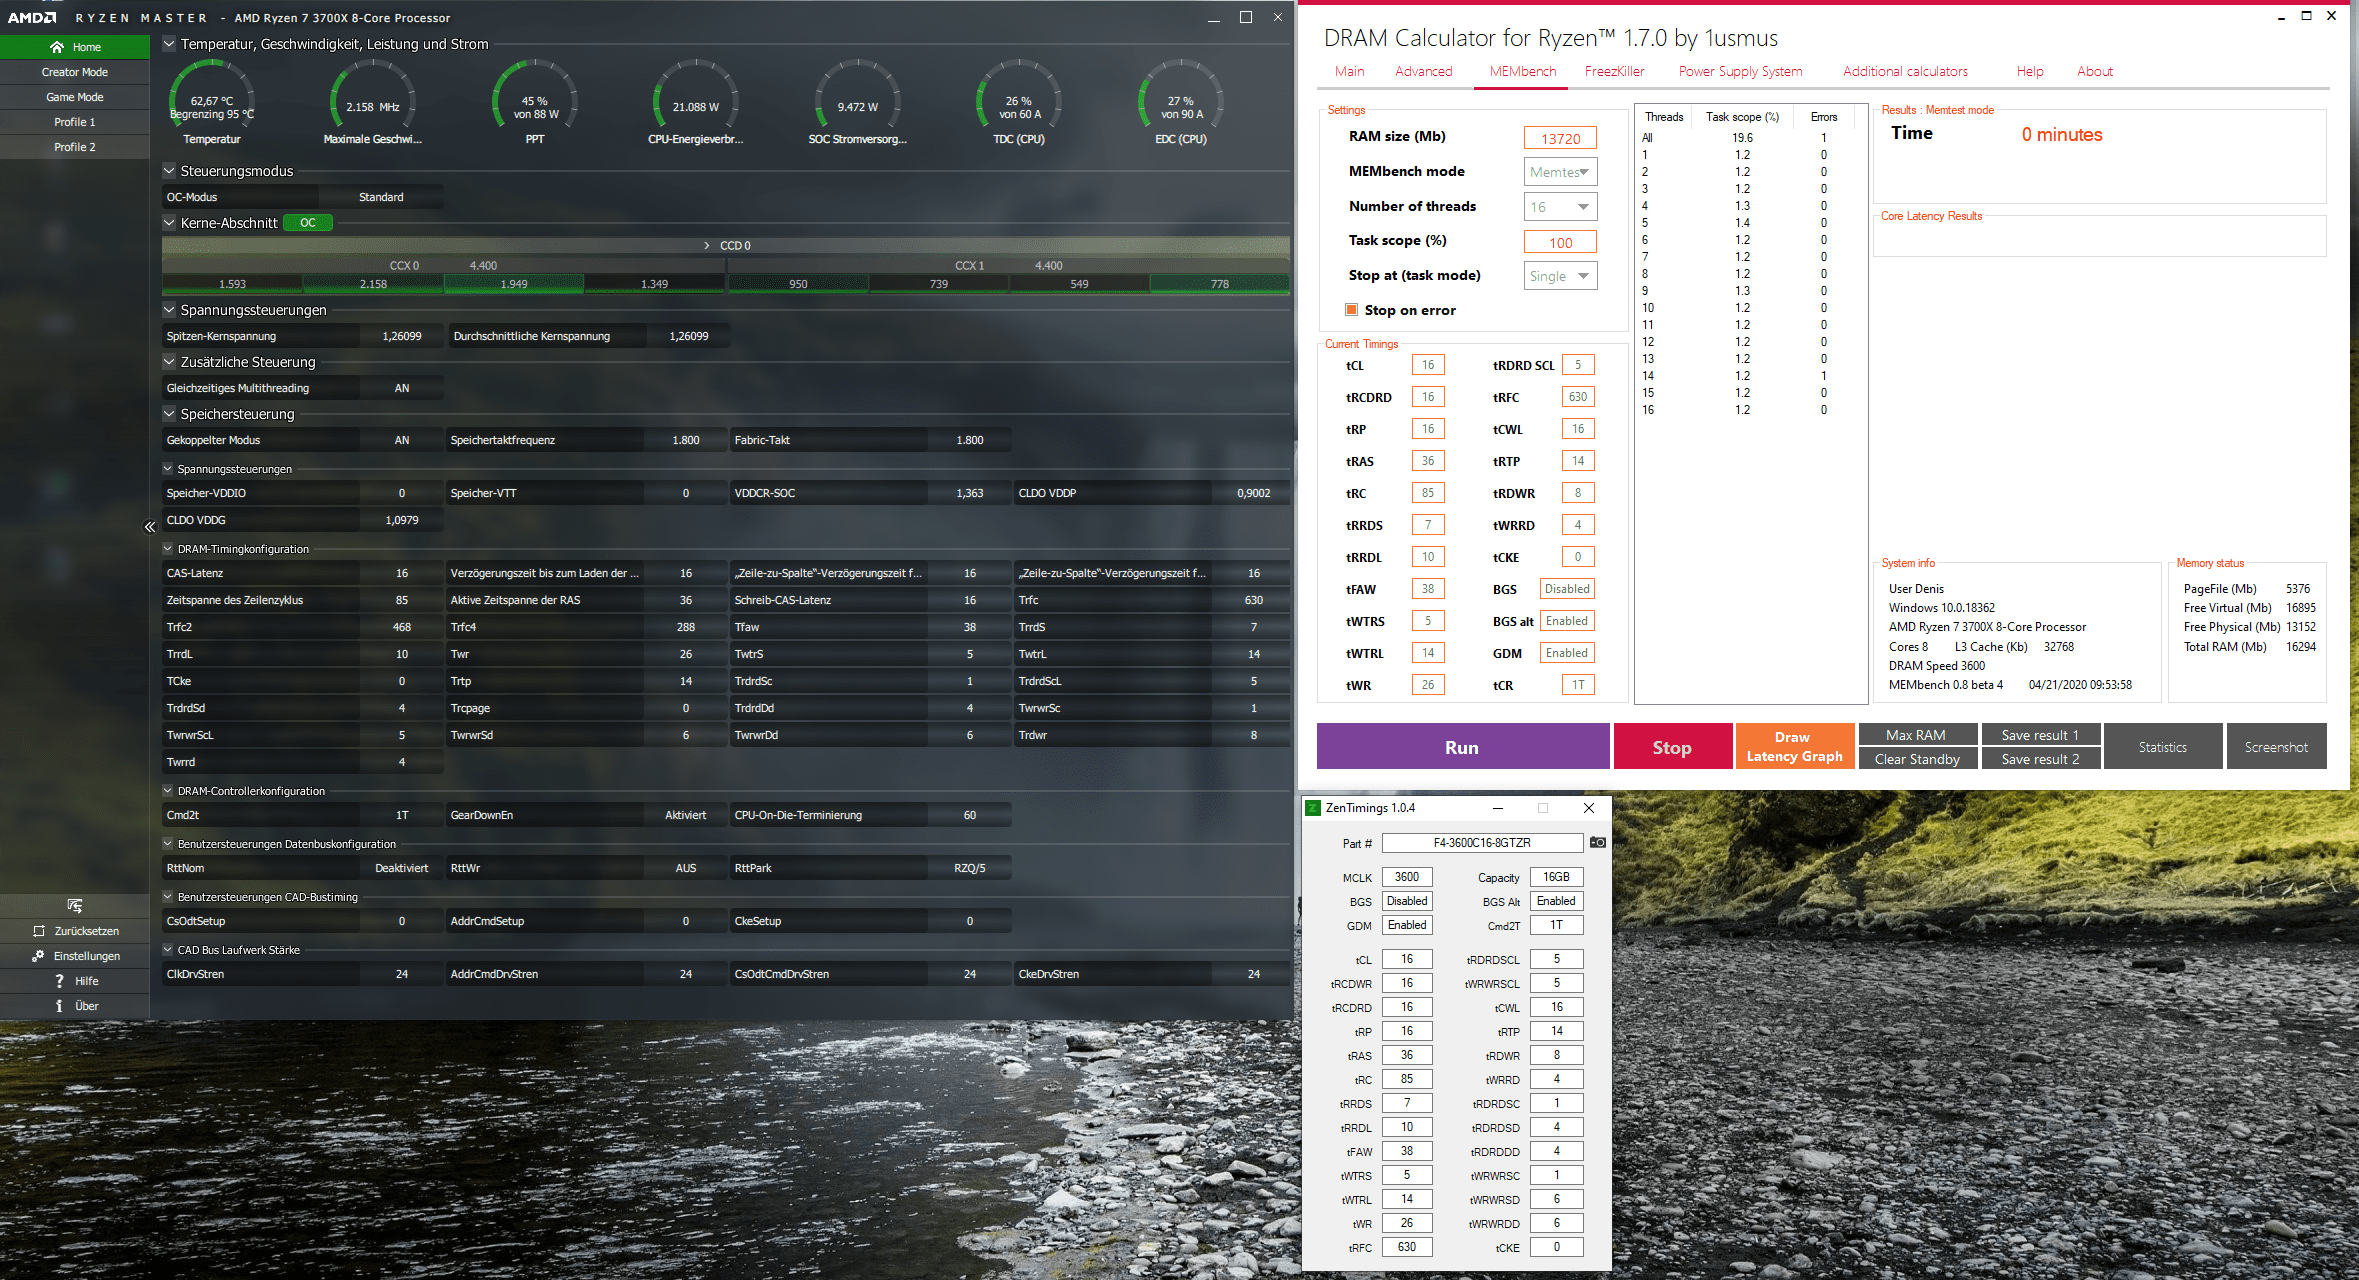Collapse the Zusätzliche Steuerung section
Viewport: 2359px width, 1280px height.
pyautogui.click(x=169, y=362)
